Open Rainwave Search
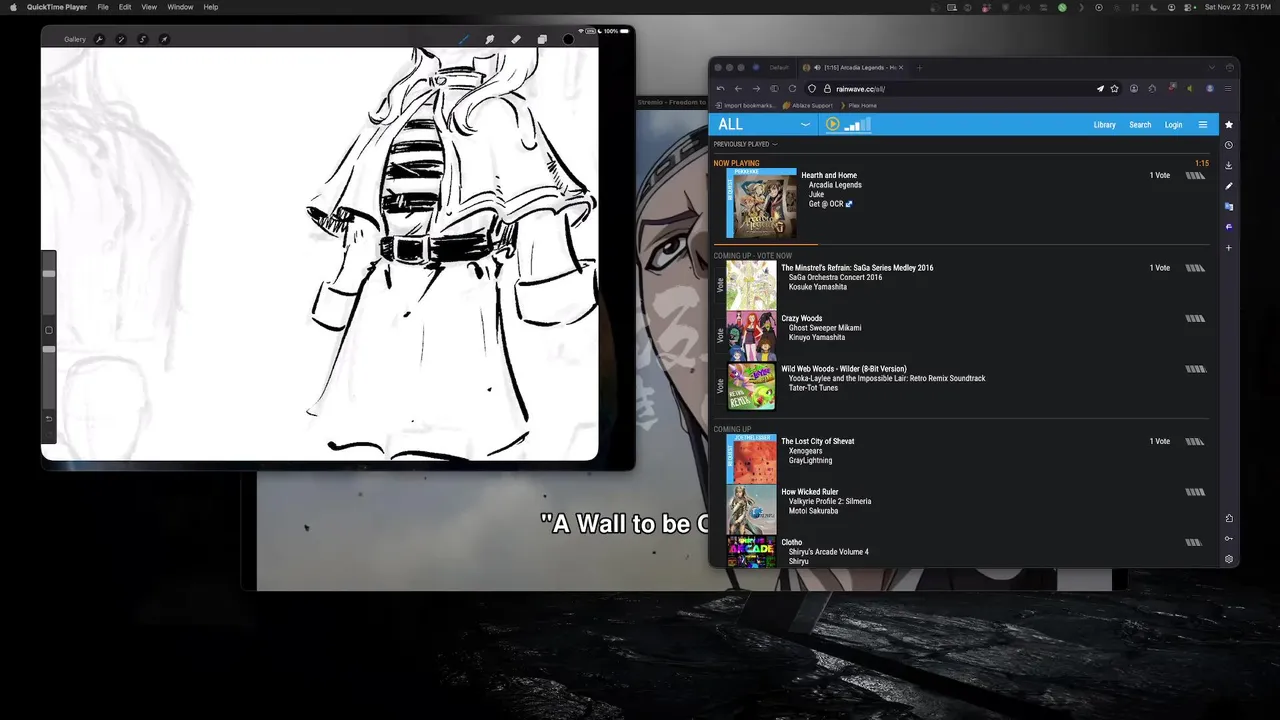 [x=1140, y=125]
